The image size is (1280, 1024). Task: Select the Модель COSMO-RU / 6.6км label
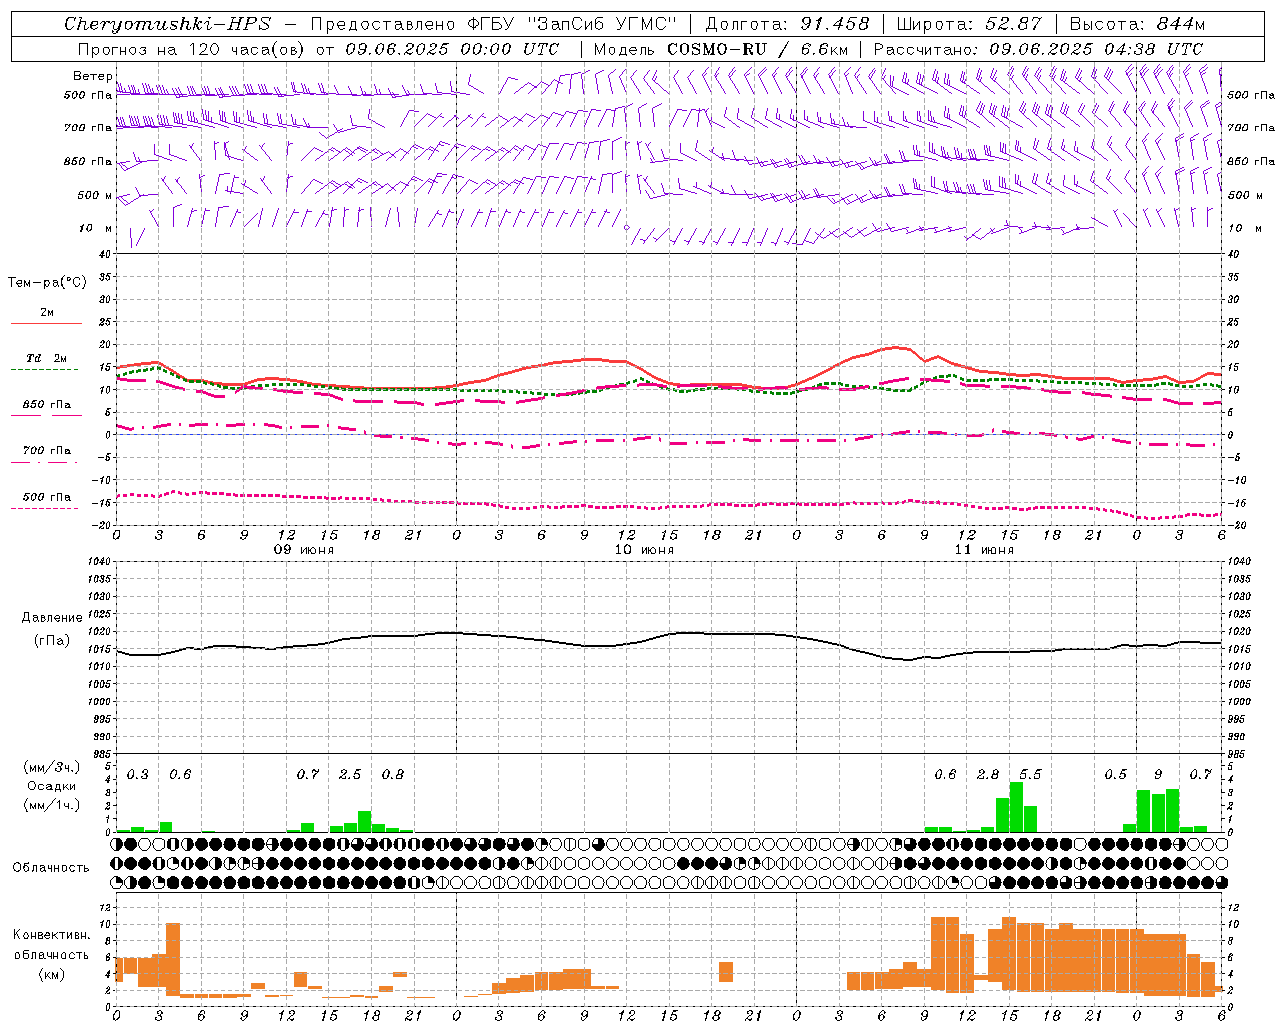pos(720,49)
